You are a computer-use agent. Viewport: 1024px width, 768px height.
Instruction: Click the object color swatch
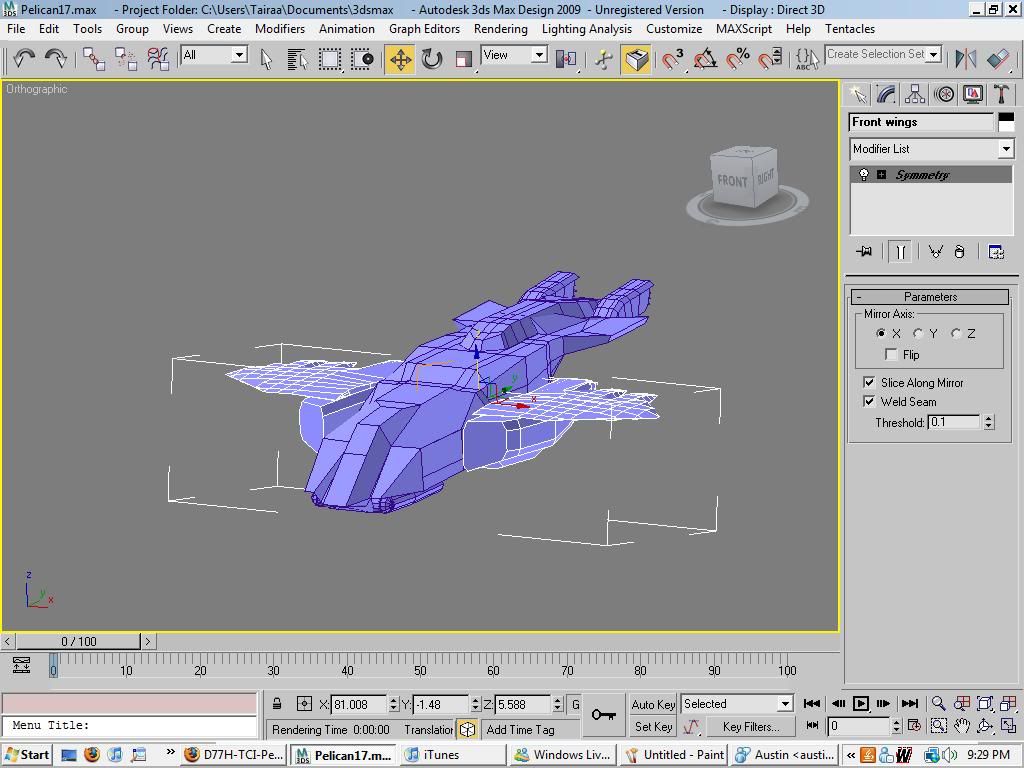click(1006, 121)
